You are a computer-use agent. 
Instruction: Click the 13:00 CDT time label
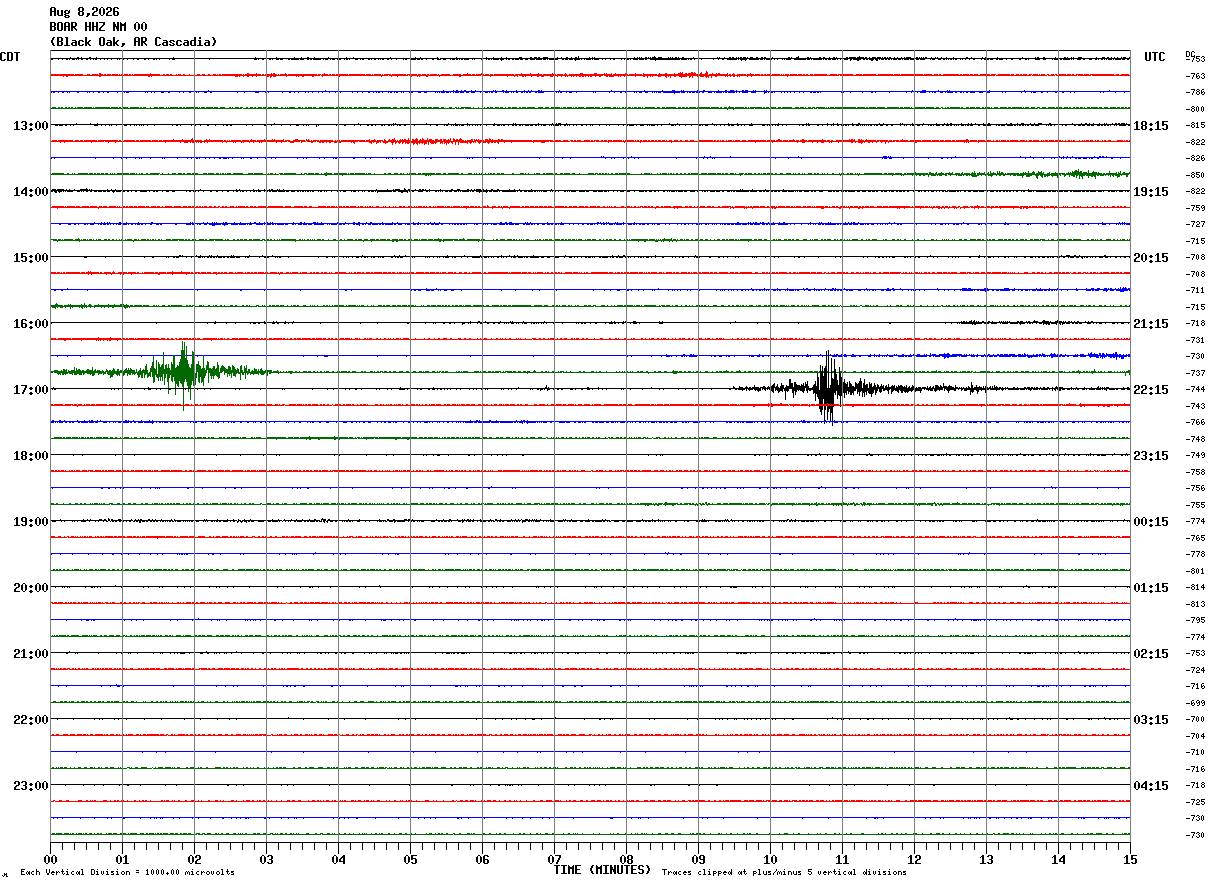(x=31, y=126)
